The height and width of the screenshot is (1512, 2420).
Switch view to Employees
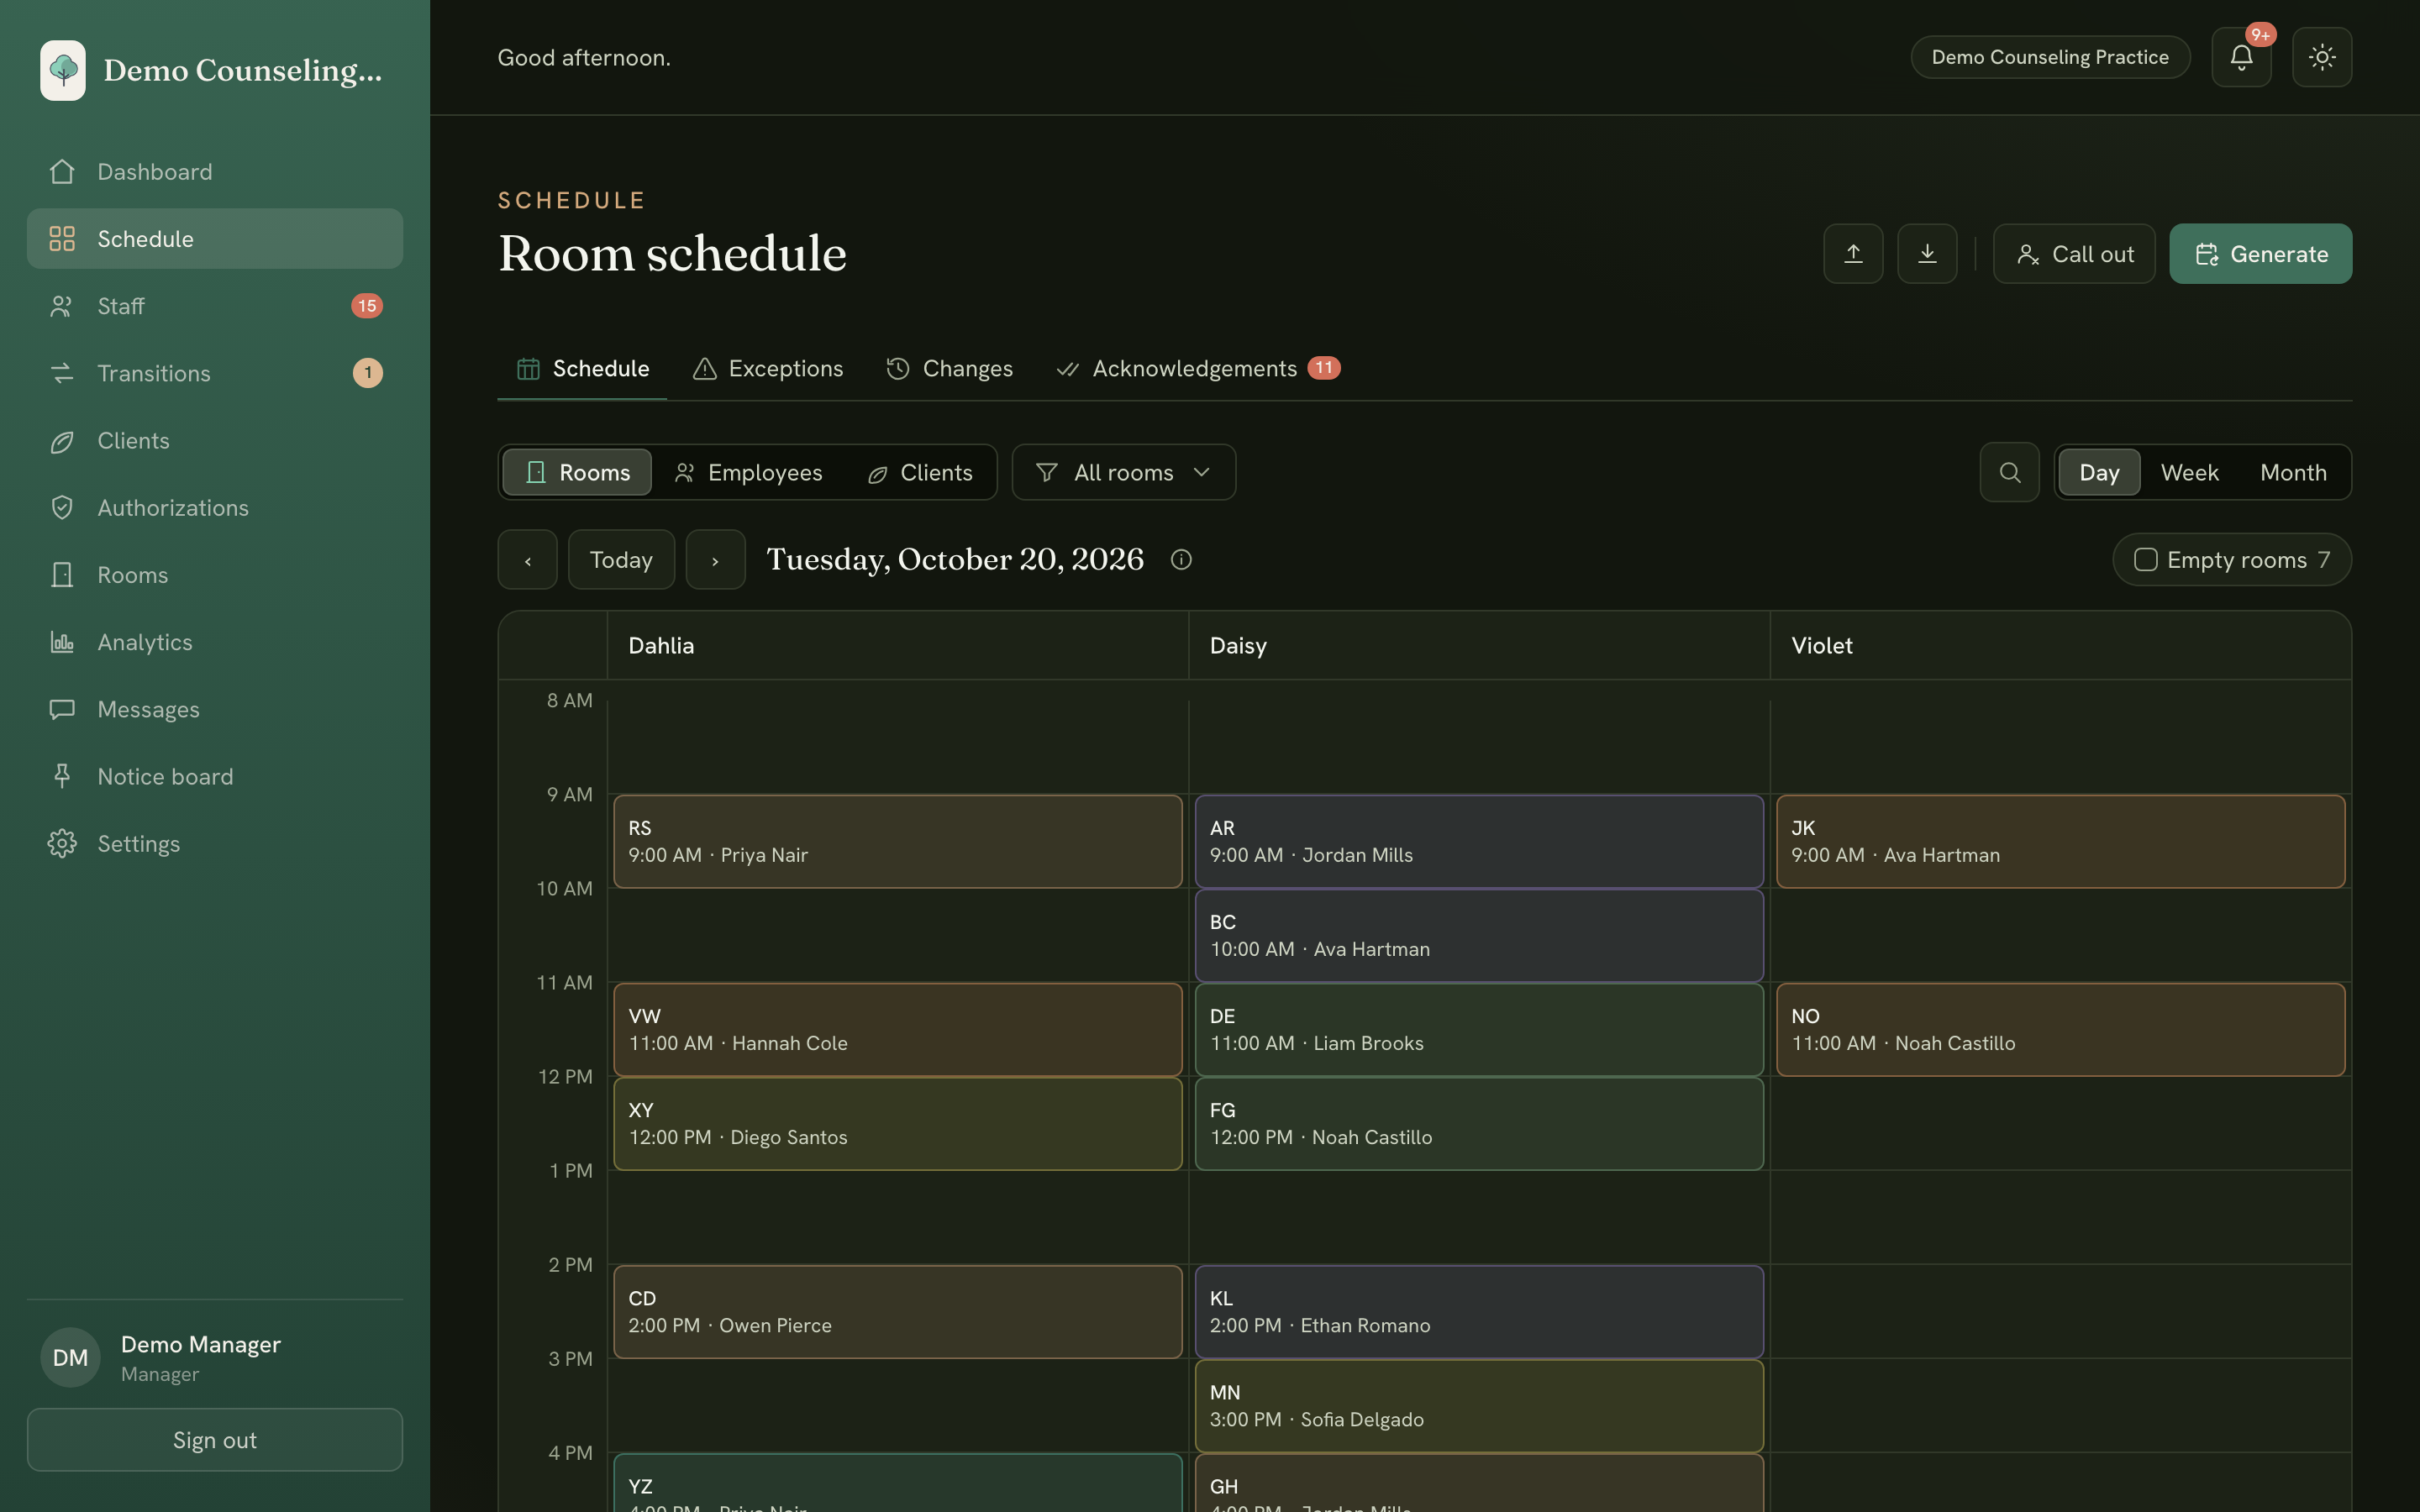point(748,472)
